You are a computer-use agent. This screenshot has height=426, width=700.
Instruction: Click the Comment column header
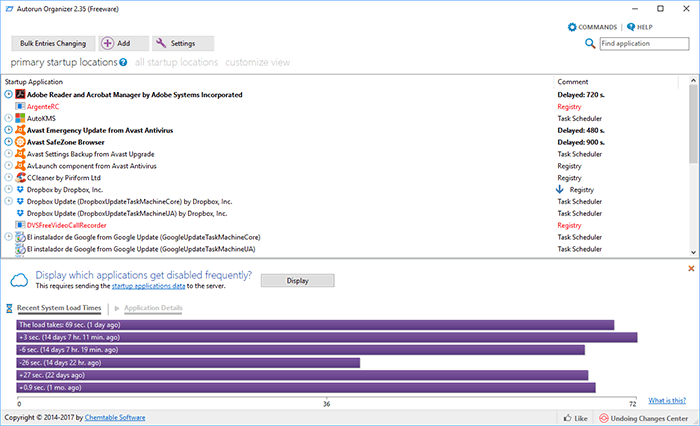click(x=616, y=82)
